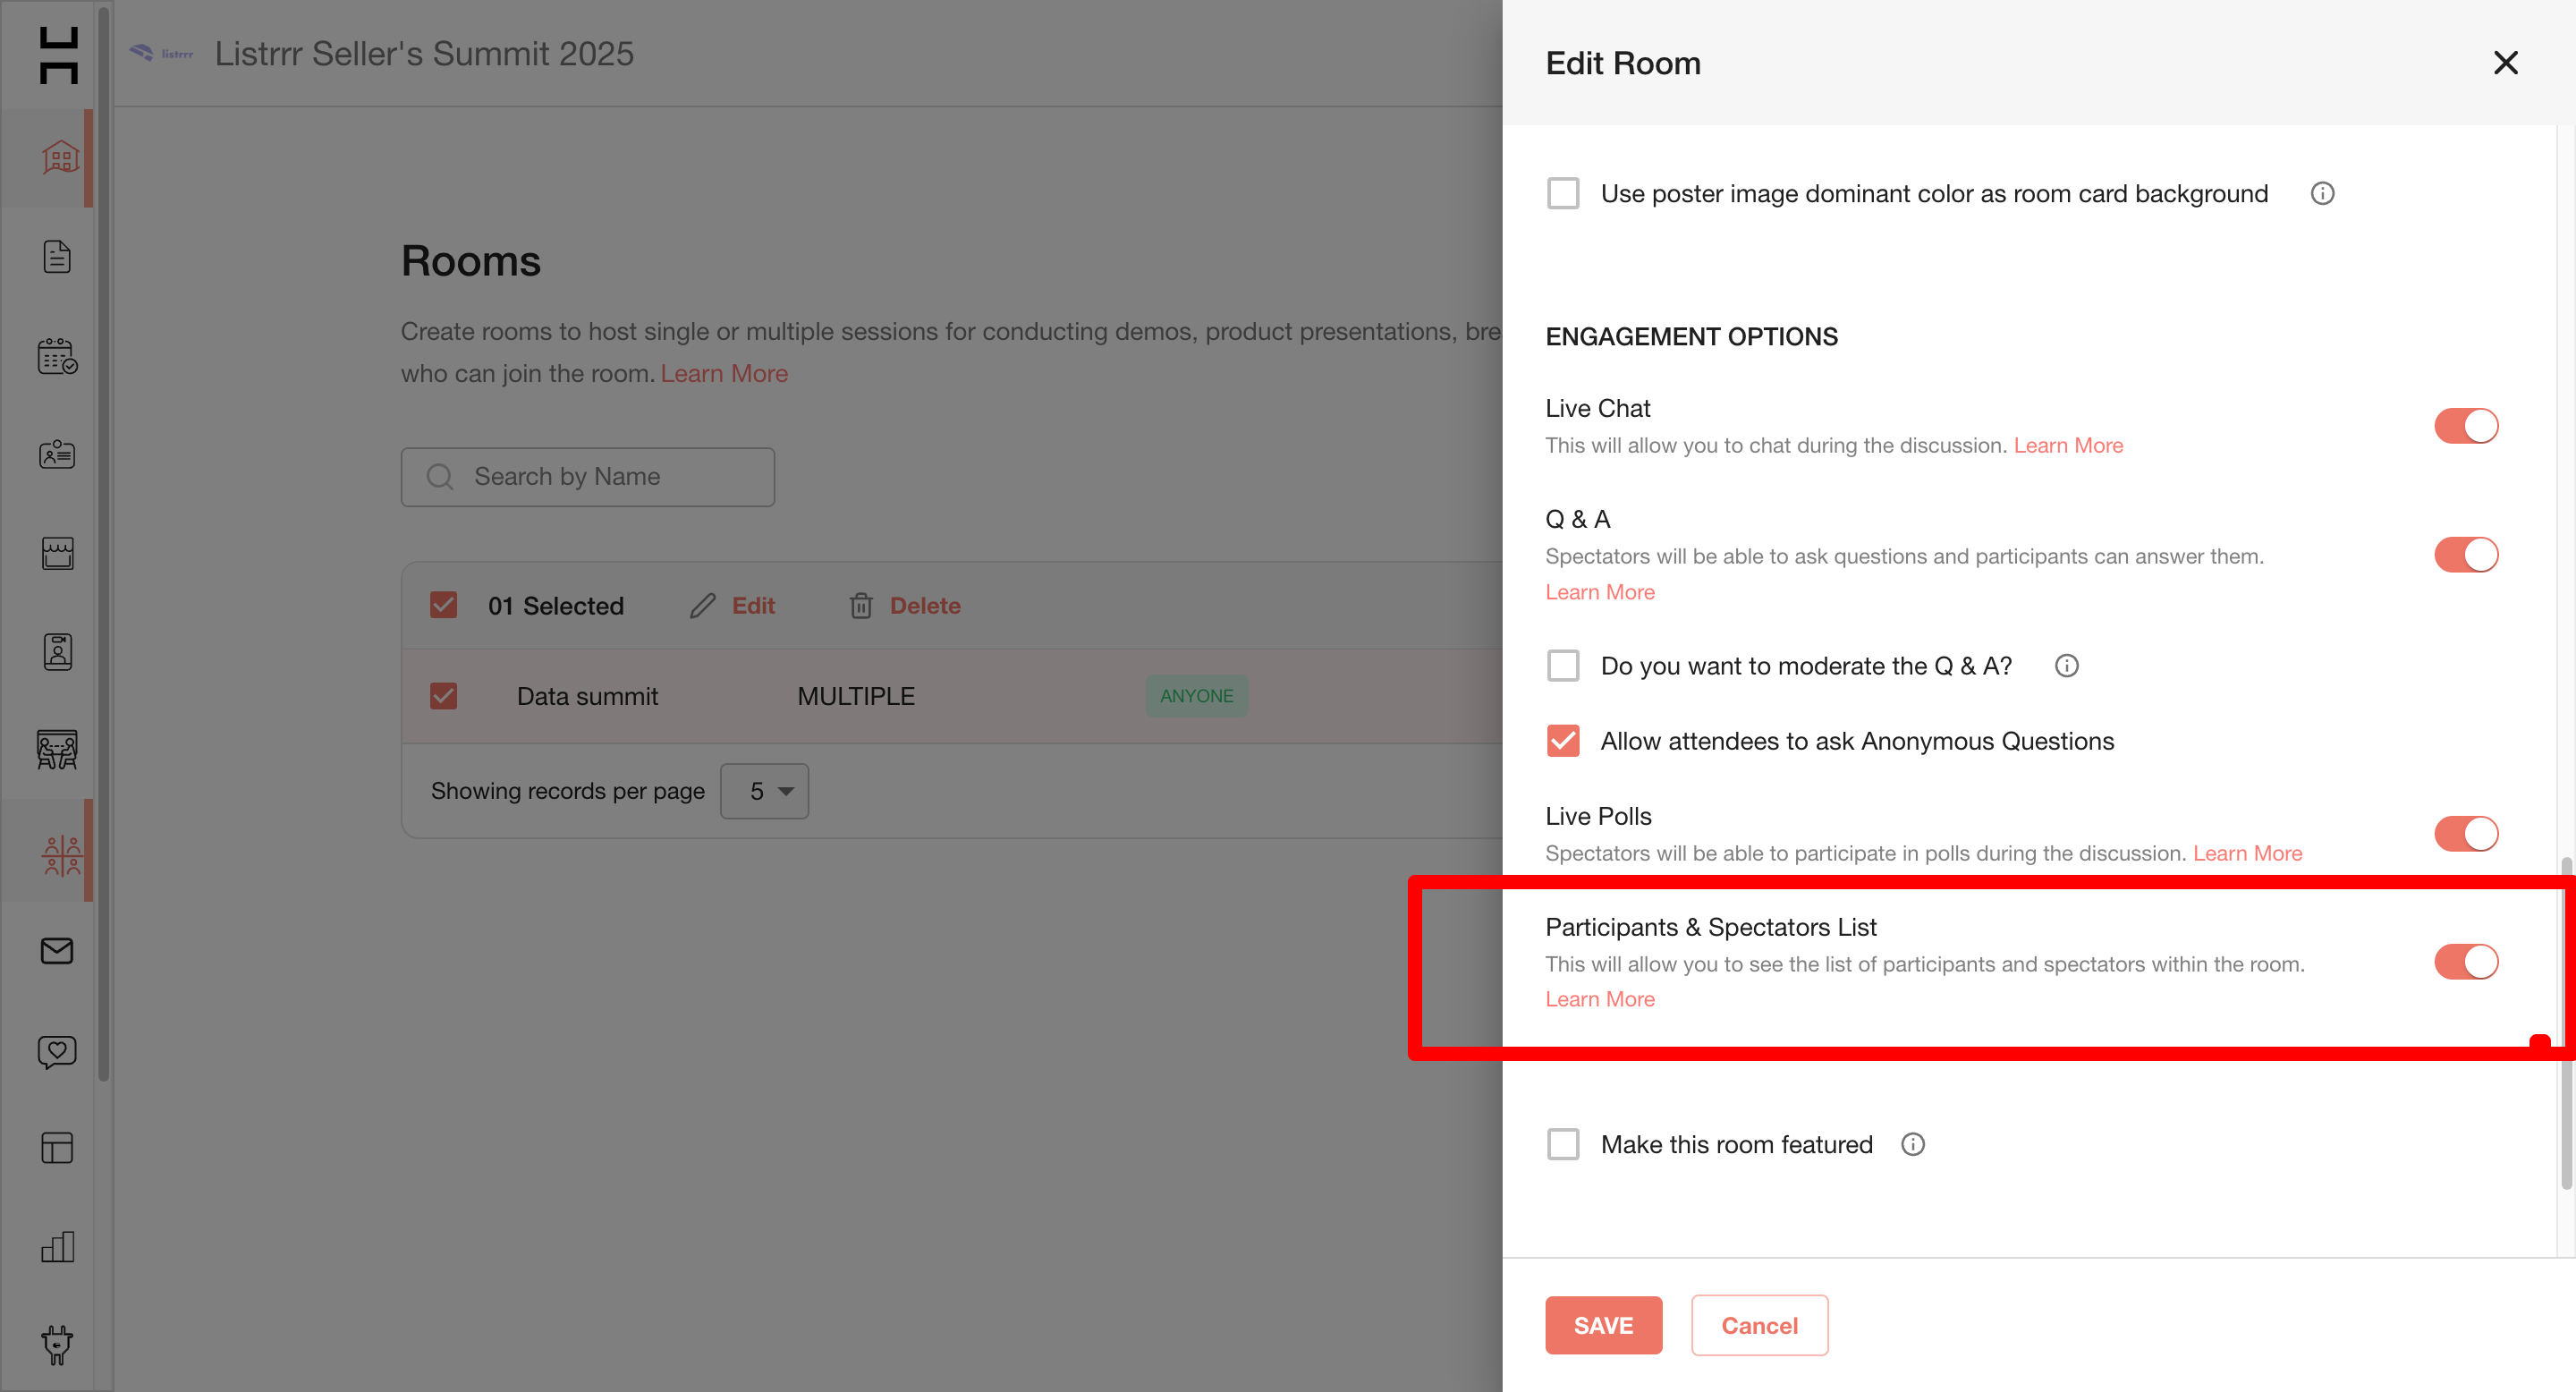Toggle Q & A switch off
Image resolution: width=2576 pixels, height=1392 pixels.
tap(2466, 555)
